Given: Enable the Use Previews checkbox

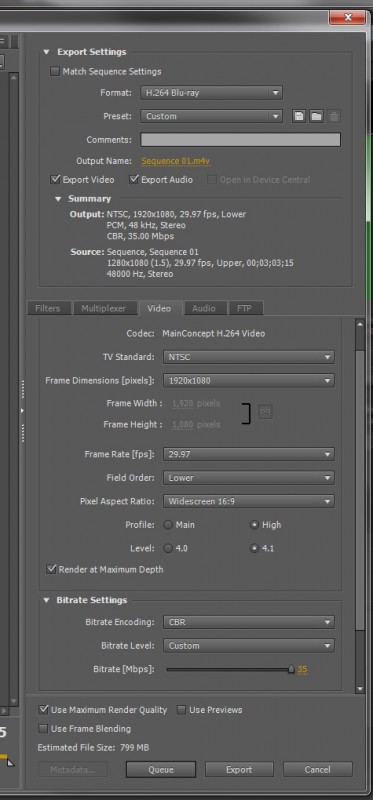Looking at the screenshot, I should pyautogui.click(x=181, y=710).
